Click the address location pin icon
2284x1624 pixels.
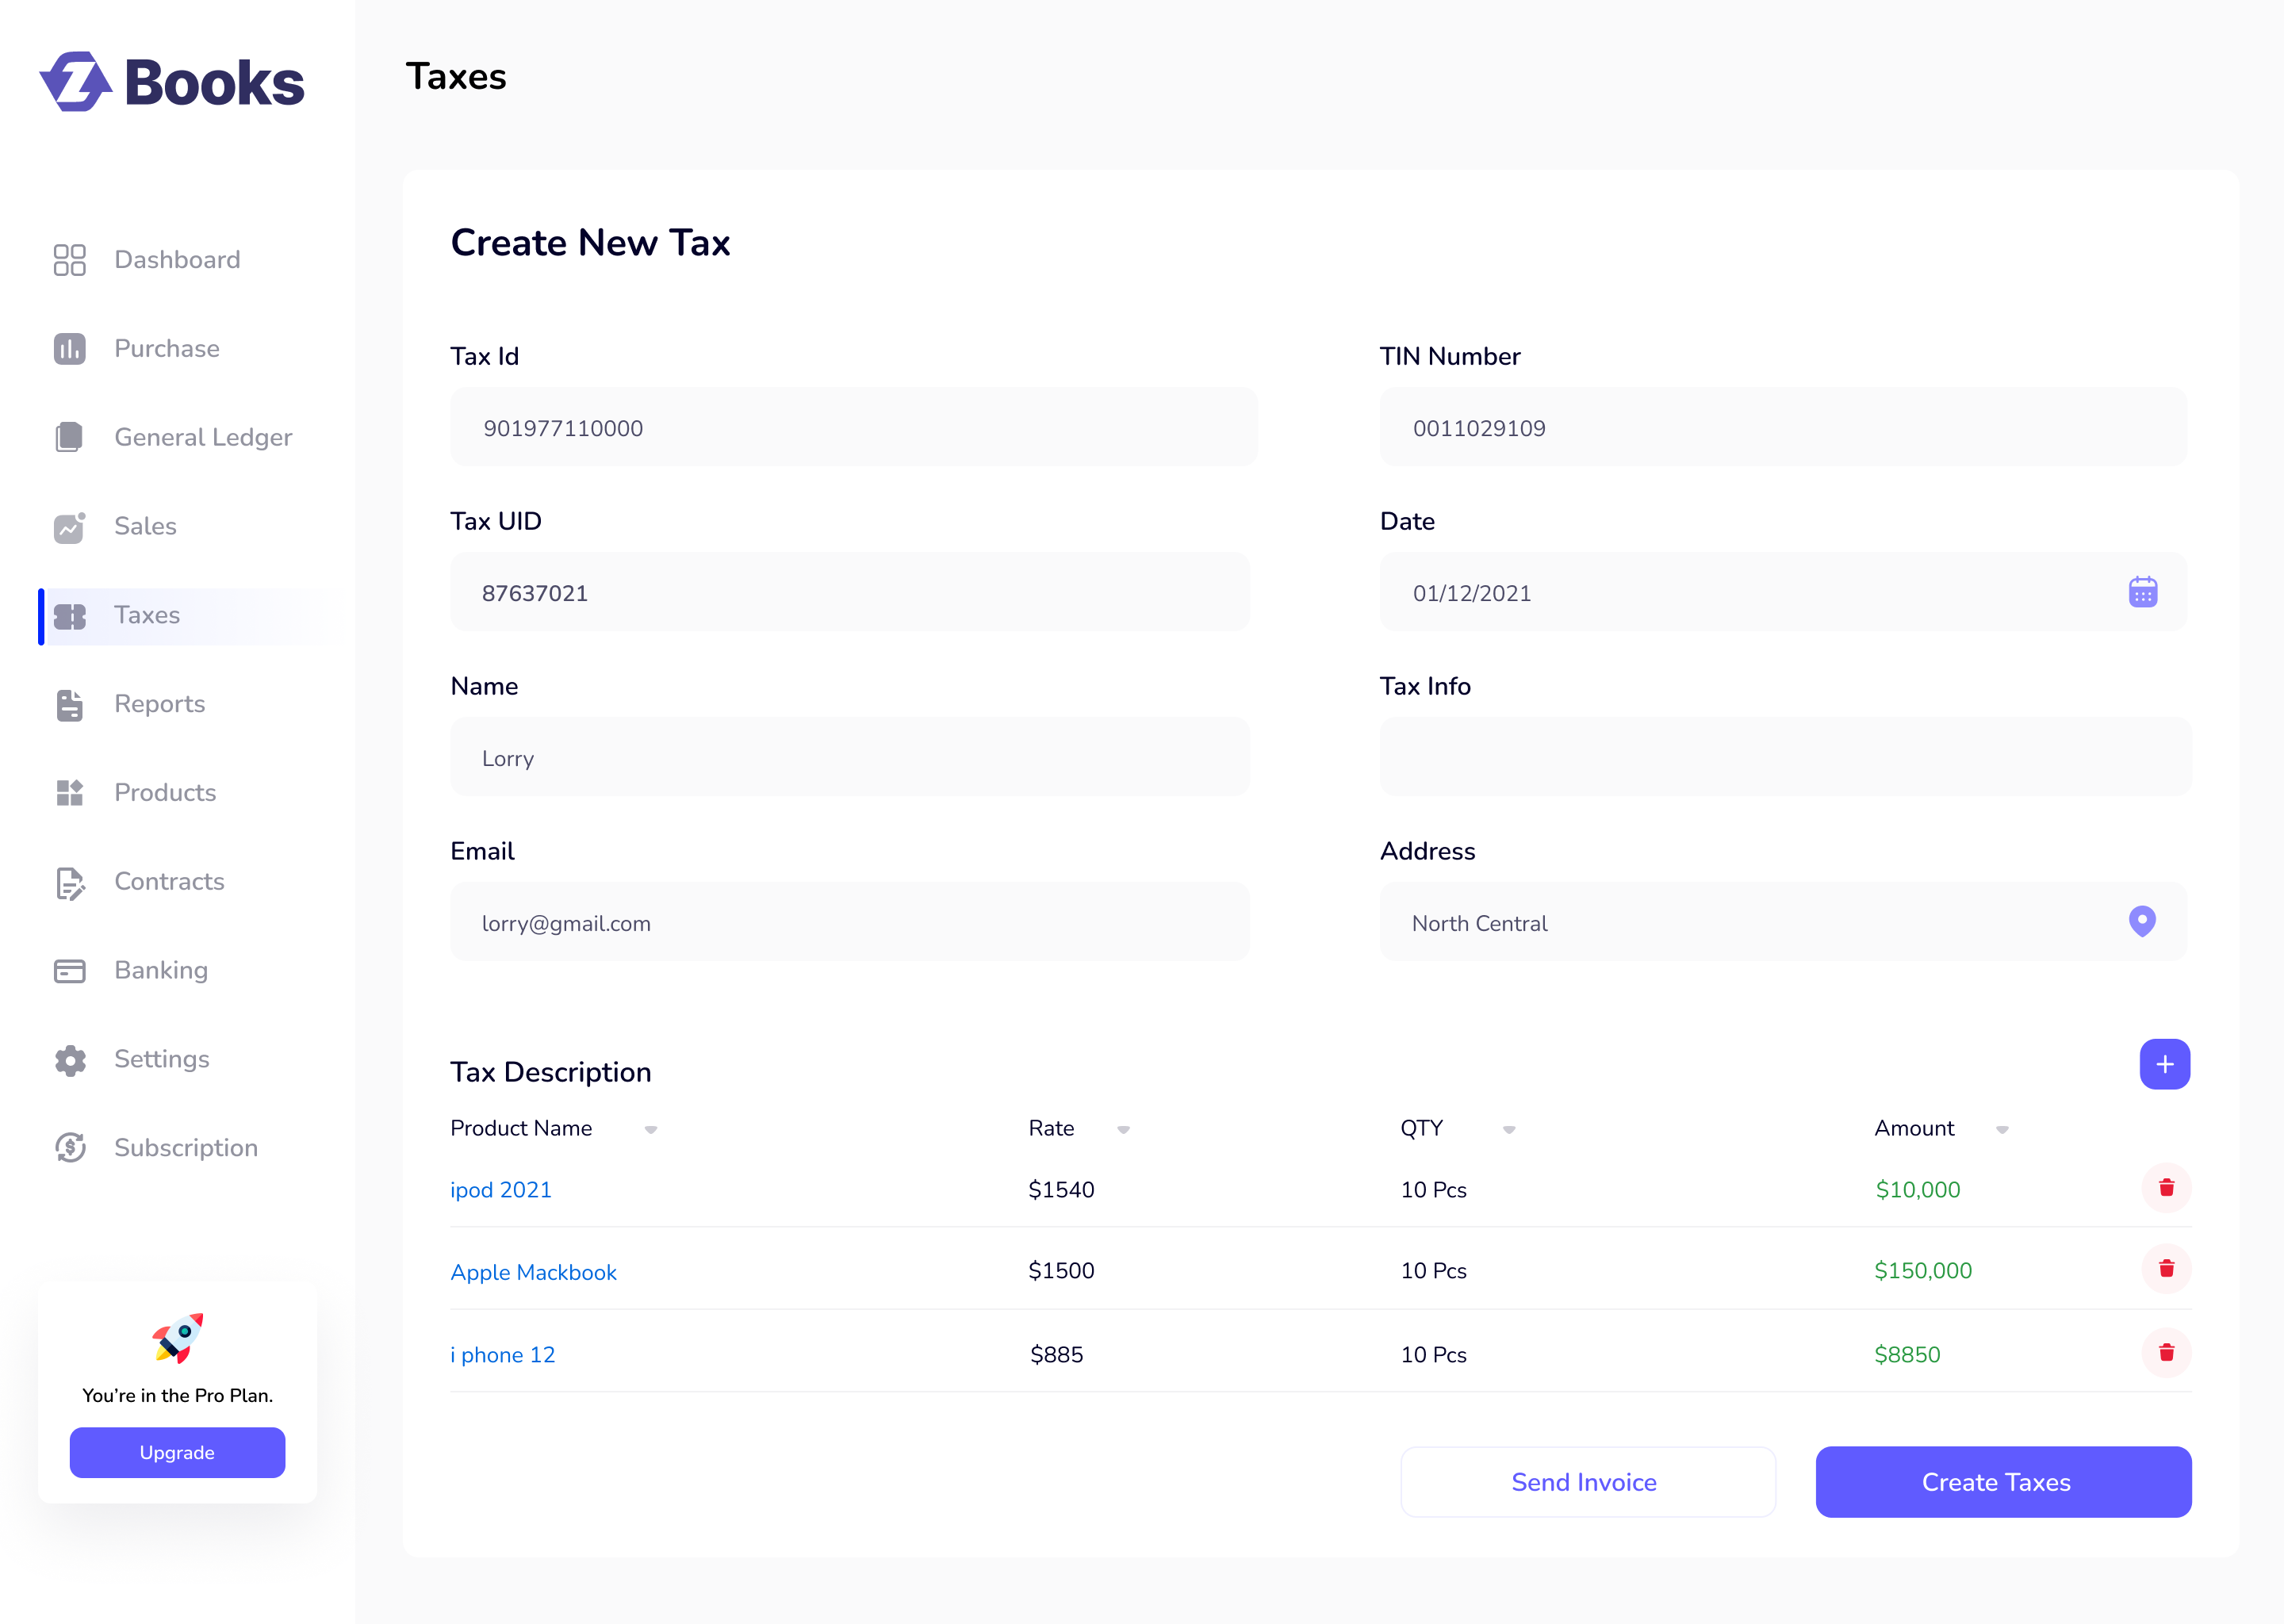[2141, 921]
